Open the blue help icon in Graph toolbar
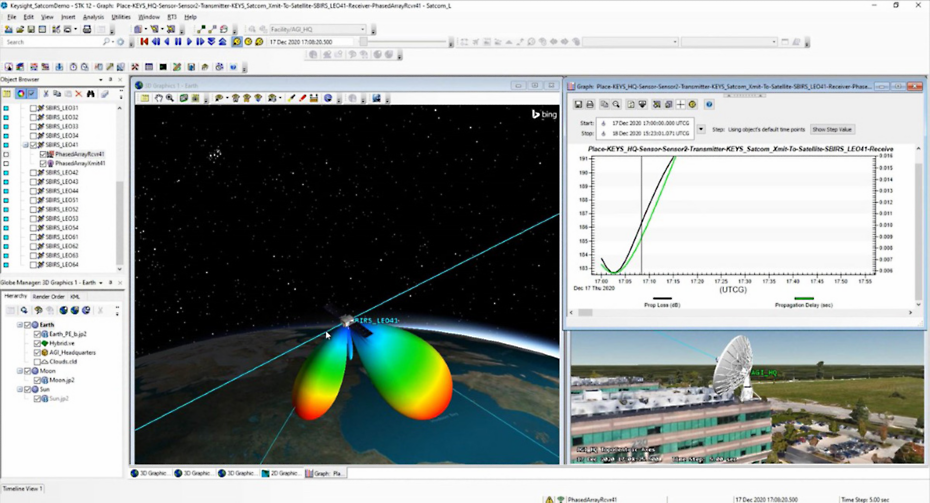This screenshot has width=930, height=503. pos(709,104)
